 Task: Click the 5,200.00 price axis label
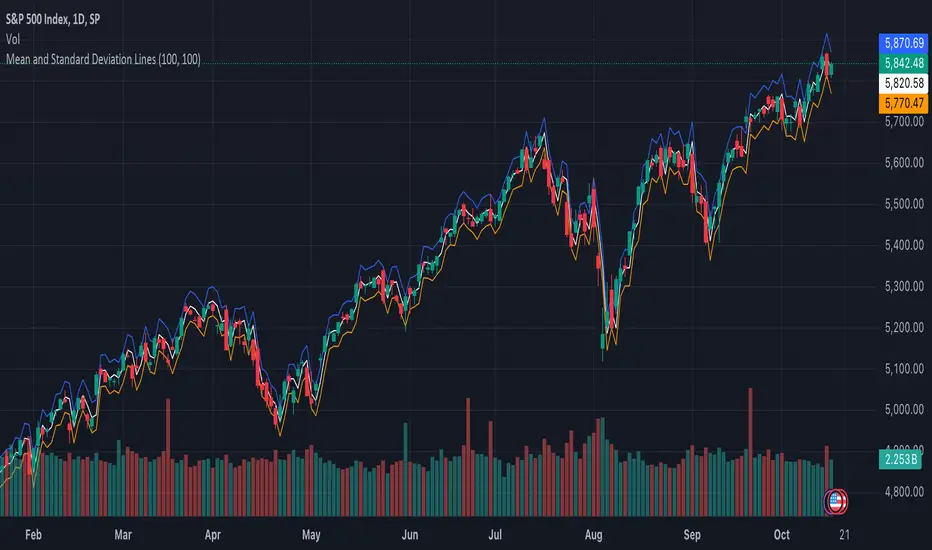[904, 328]
